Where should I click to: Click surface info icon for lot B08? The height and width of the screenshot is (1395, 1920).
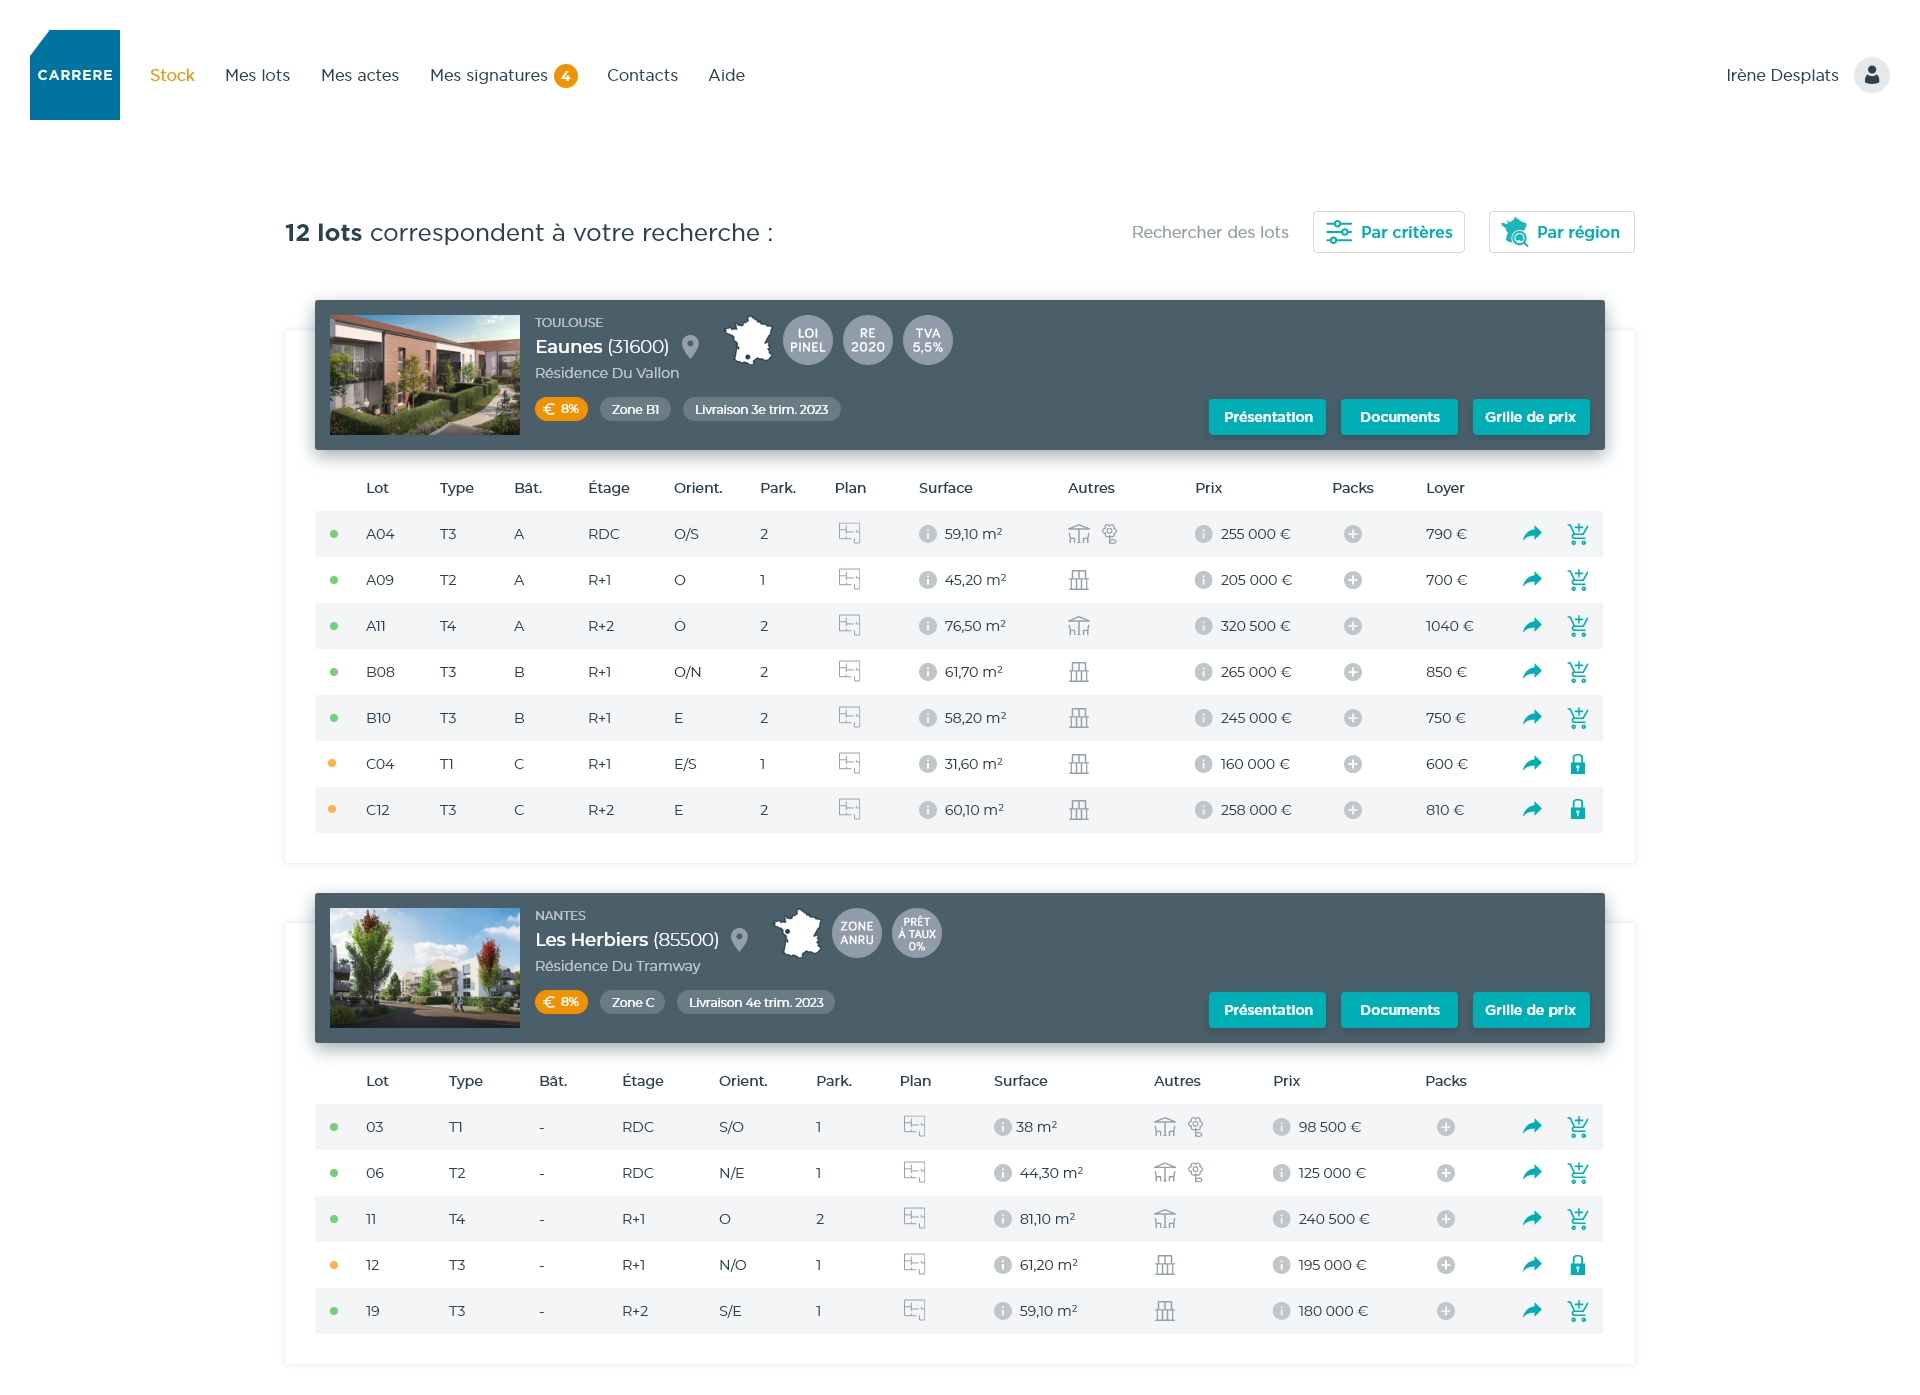[x=927, y=672]
